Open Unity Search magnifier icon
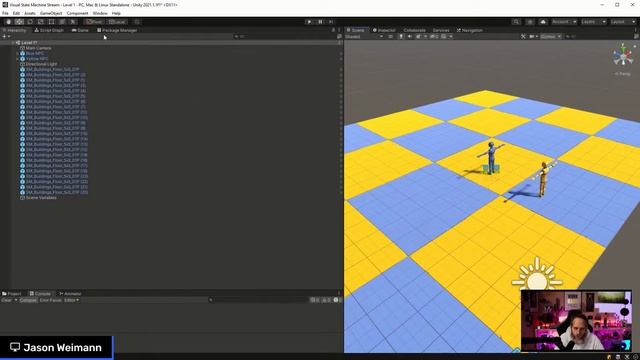Viewport: 640px width, 360px height. click(516, 22)
